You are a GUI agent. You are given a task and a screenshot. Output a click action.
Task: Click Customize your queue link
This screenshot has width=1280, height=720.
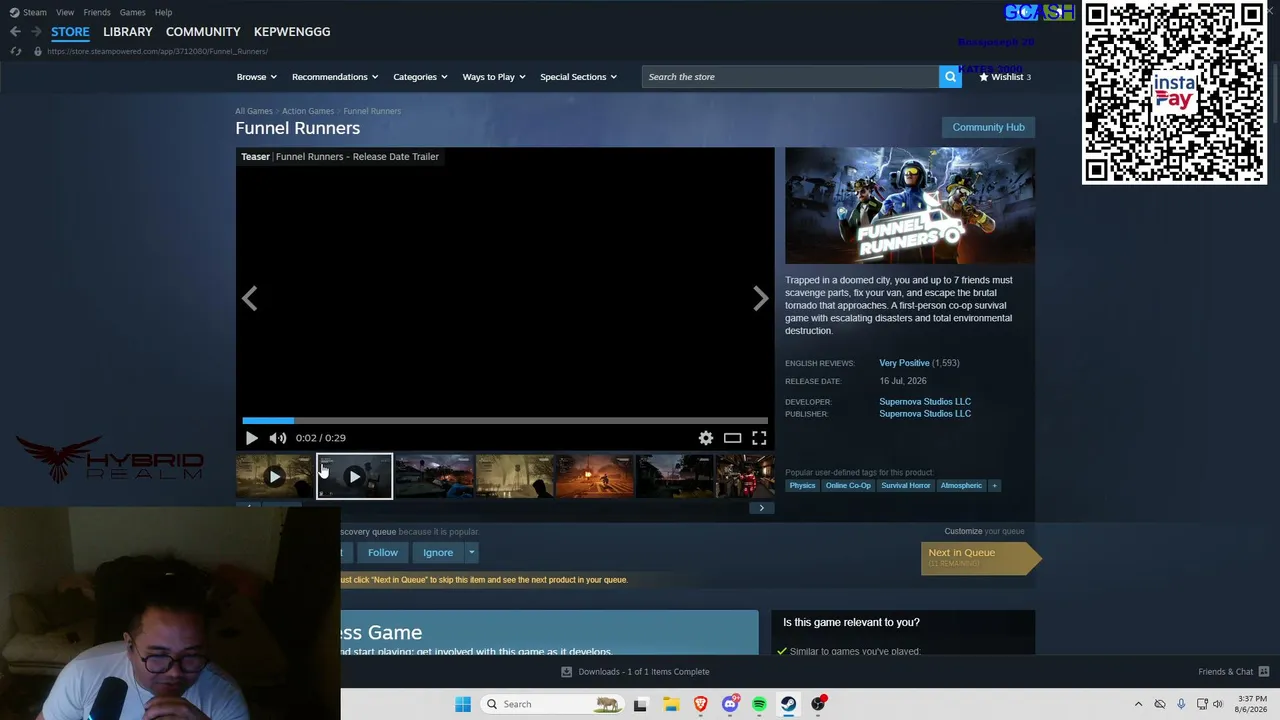[984, 532]
